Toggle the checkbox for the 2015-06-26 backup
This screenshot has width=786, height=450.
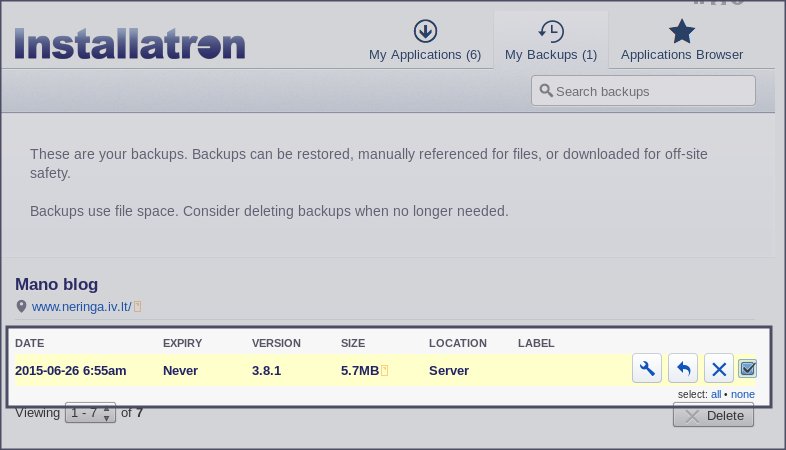click(x=747, y=369)
